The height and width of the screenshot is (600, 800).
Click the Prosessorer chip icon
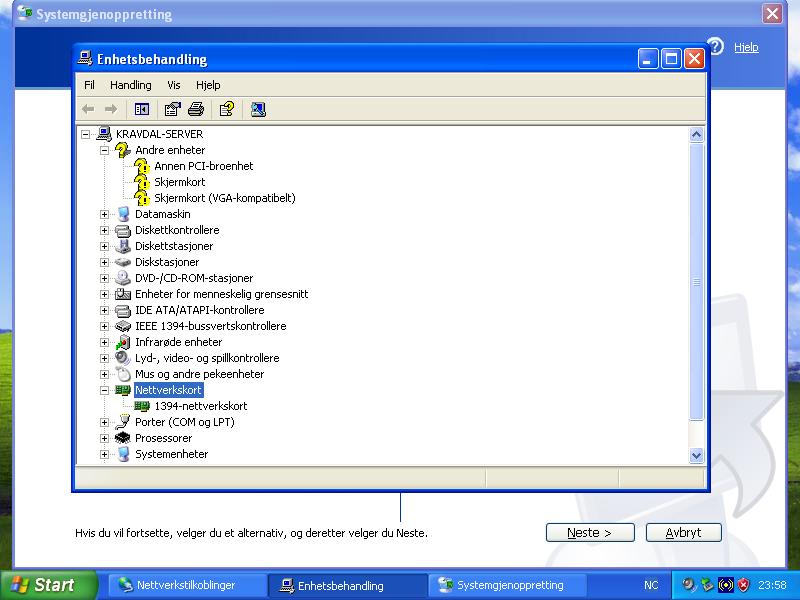pyautogui.click(x=123, y=438)
